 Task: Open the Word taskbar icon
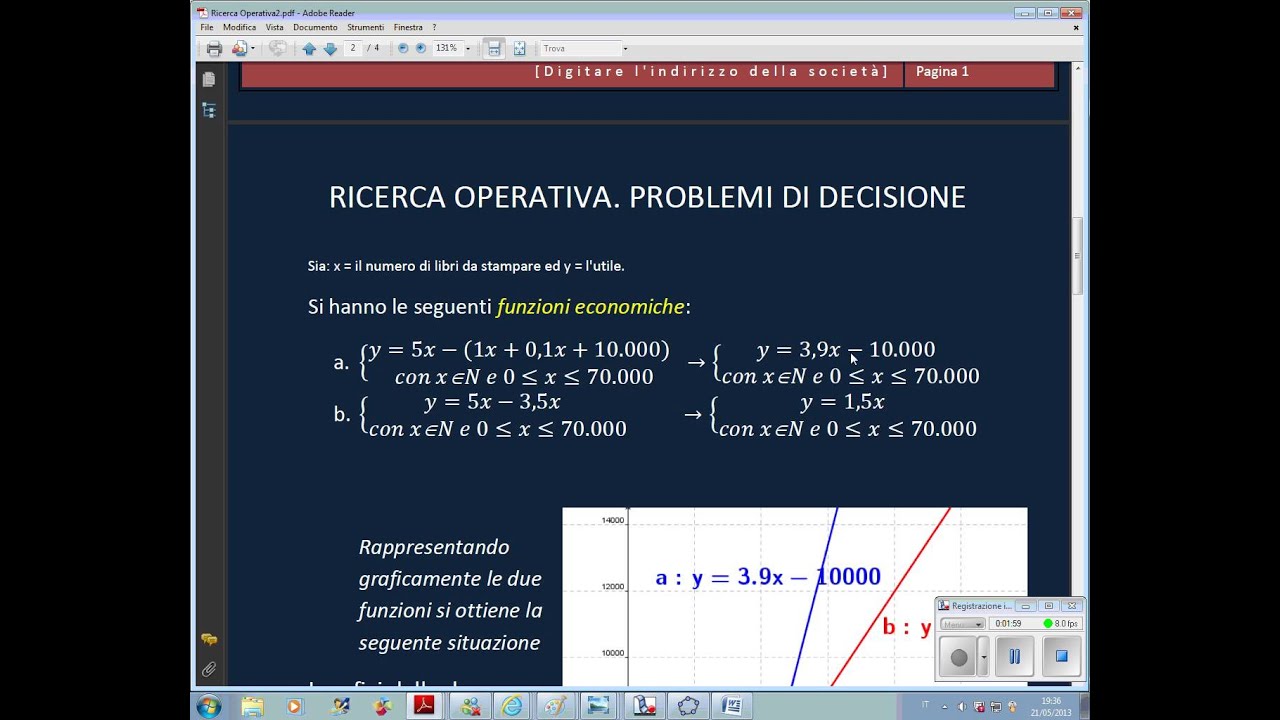732,706
